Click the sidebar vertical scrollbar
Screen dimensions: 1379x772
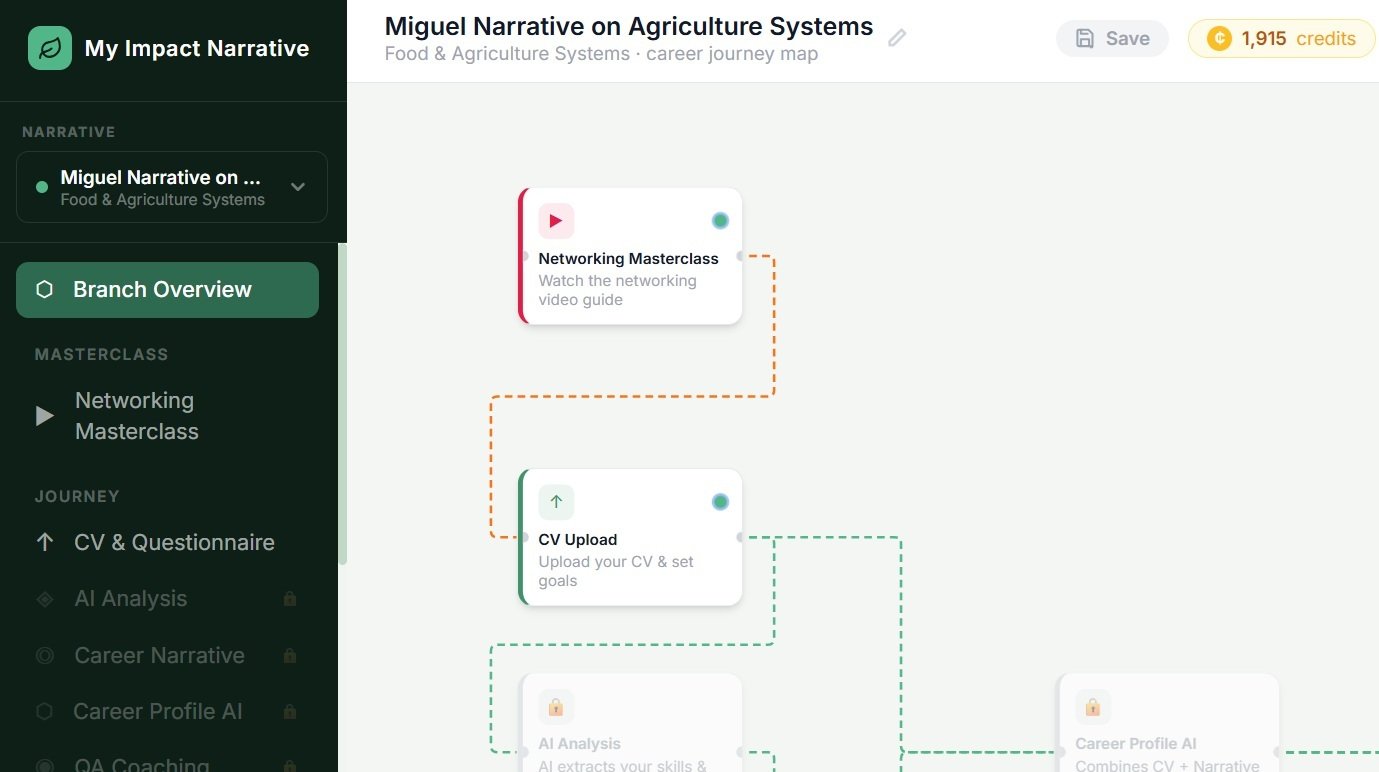pos(342,400)
